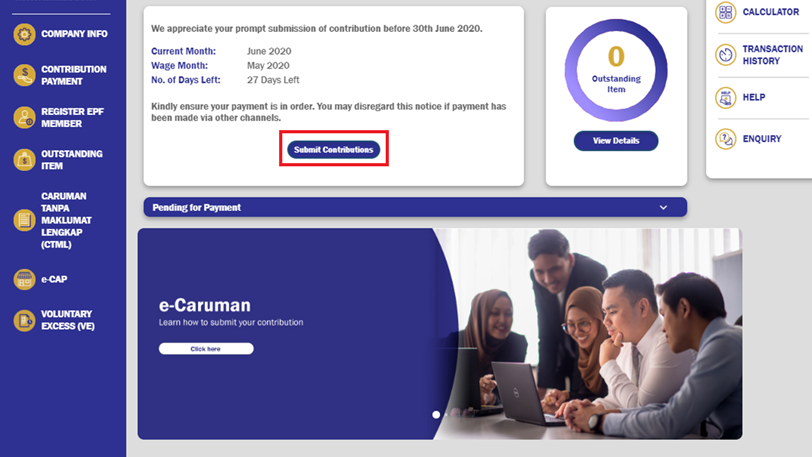Open the Register EPF Member icon
Viewport: 812px width, 457px height.
24,118
